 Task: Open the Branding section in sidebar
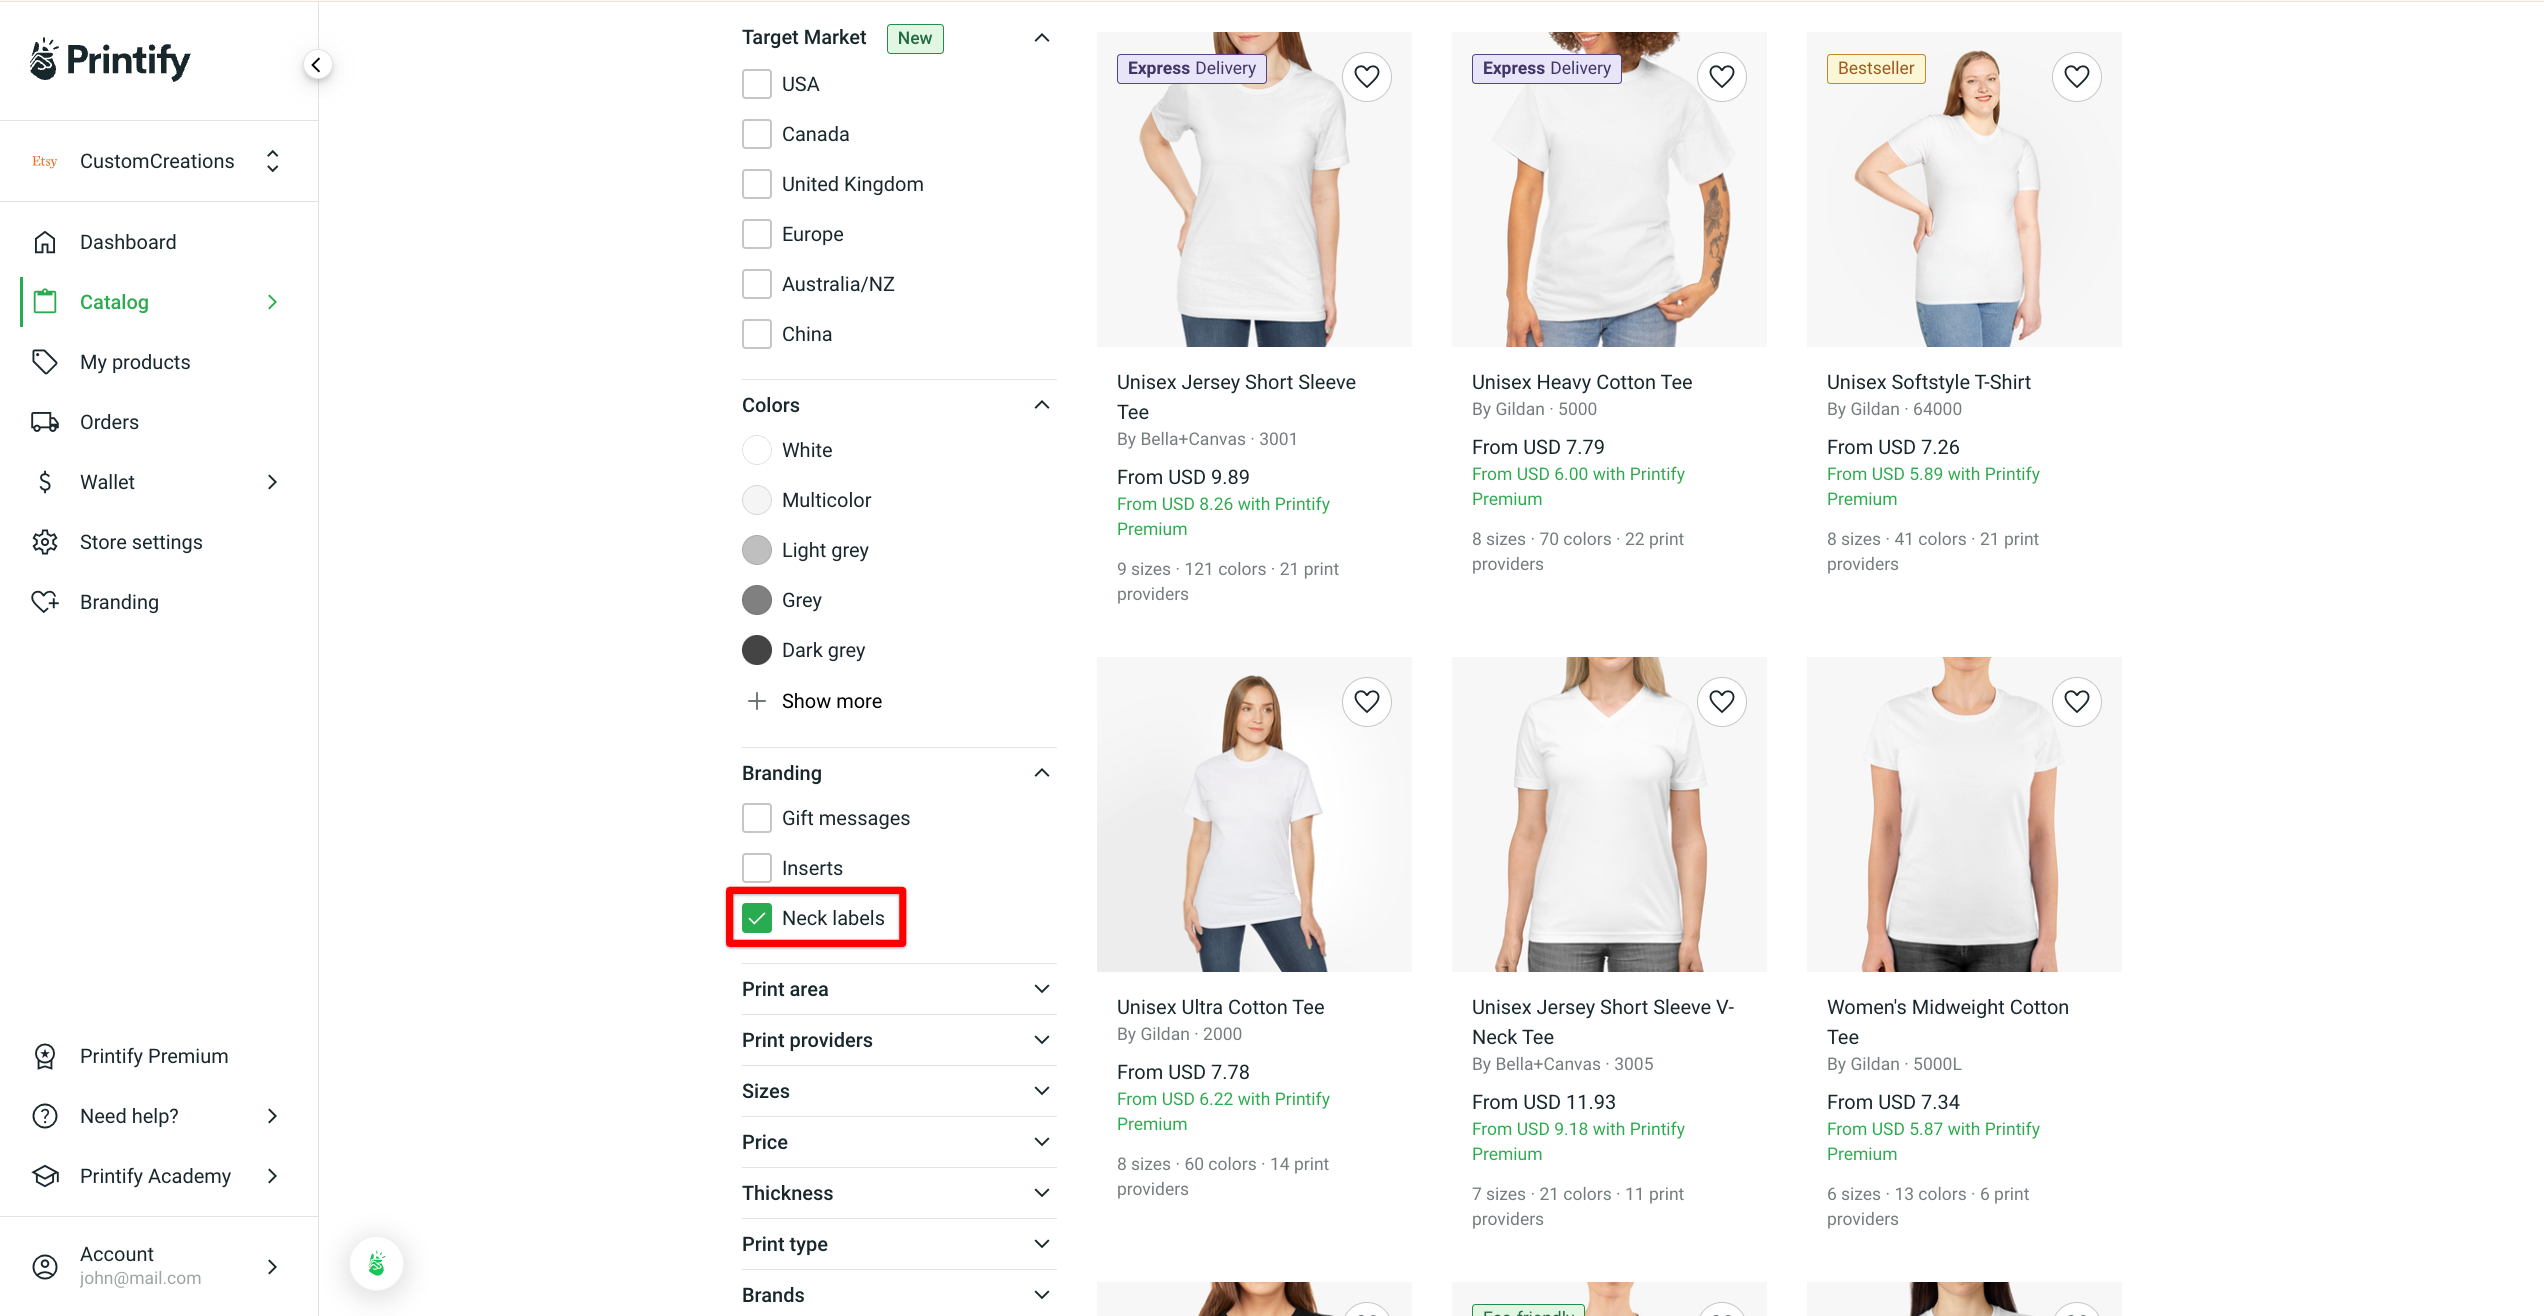click(119, 601)
